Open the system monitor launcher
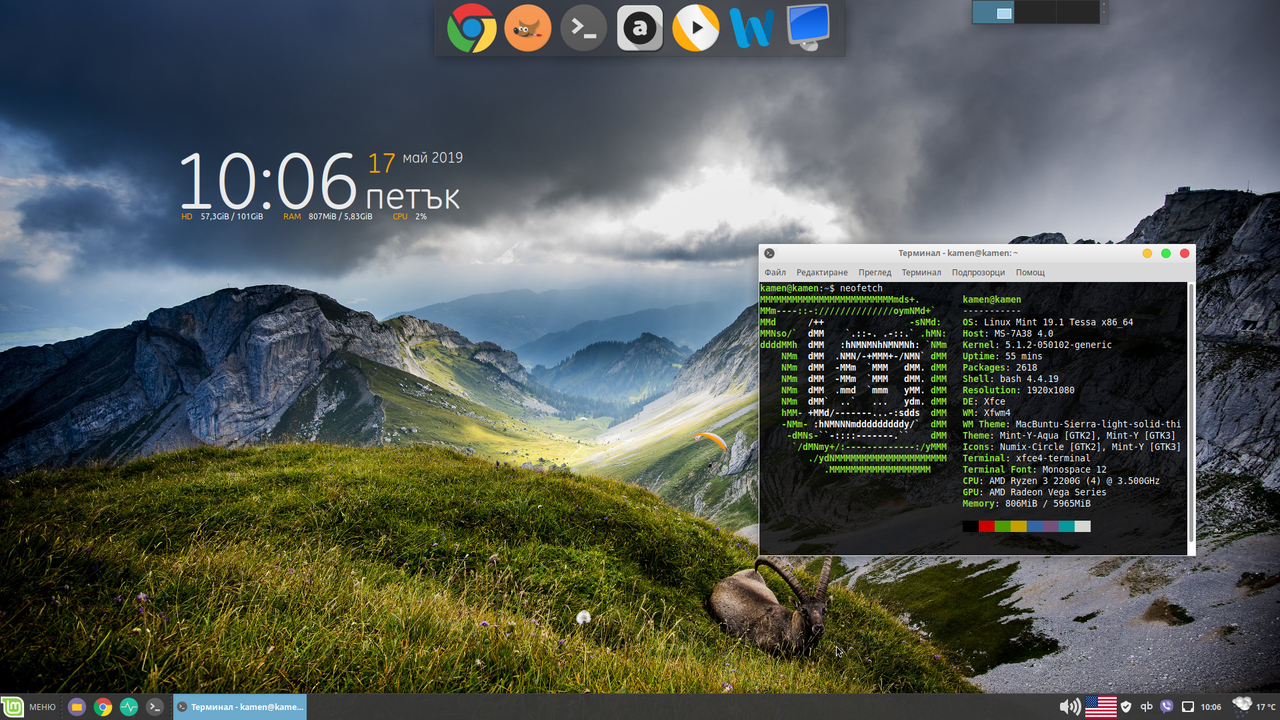 (x=129, y=707)
